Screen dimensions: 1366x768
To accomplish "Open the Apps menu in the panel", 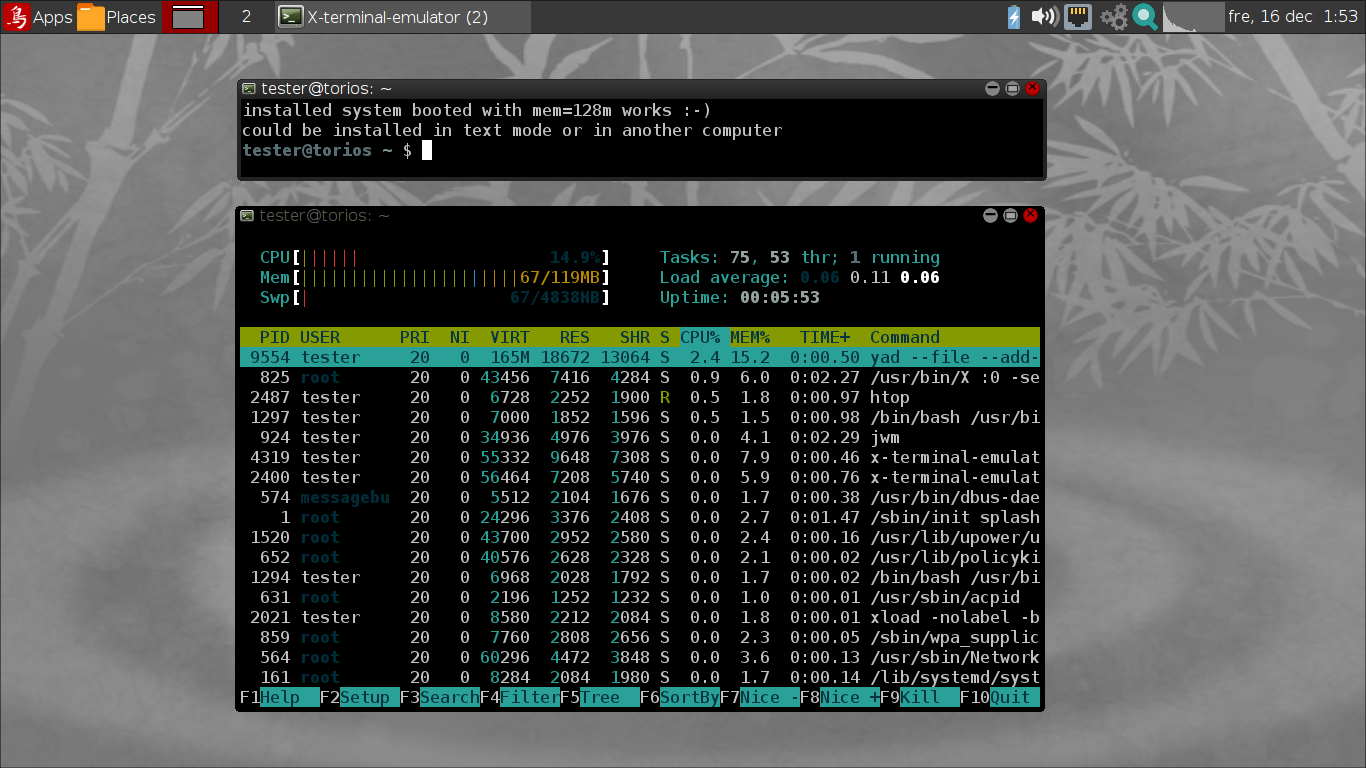I will click(x=39, y=17).
